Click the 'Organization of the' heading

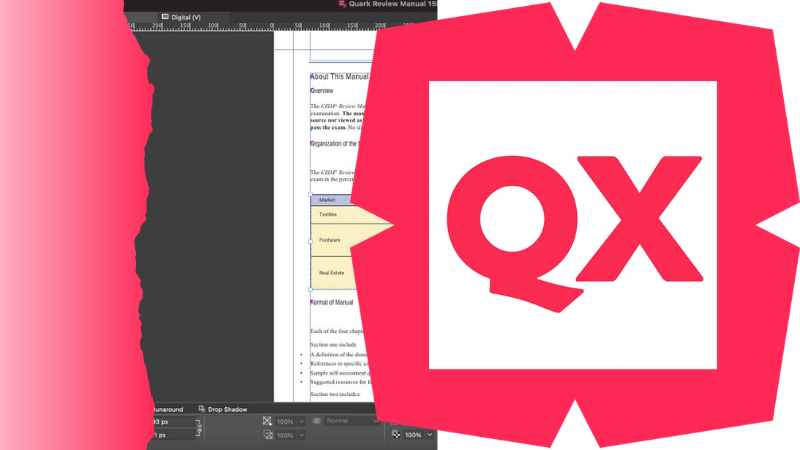pos(335,144)
